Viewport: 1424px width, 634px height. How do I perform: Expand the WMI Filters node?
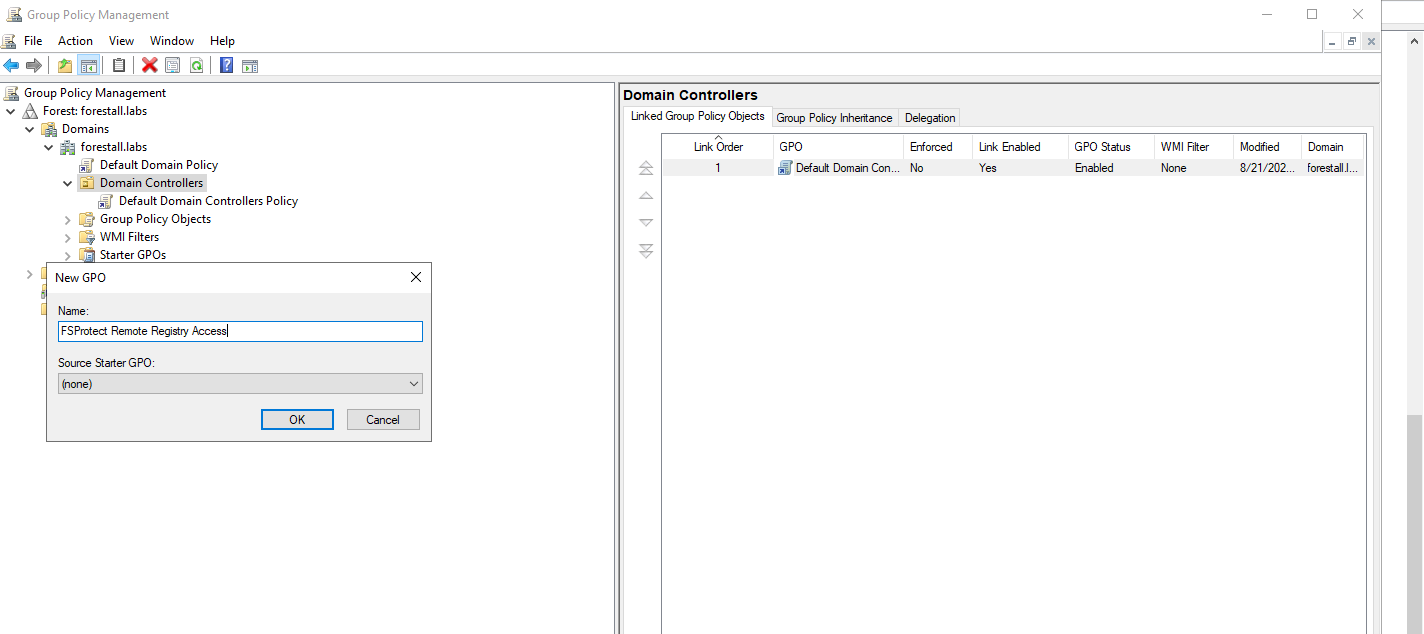point(68,238)
